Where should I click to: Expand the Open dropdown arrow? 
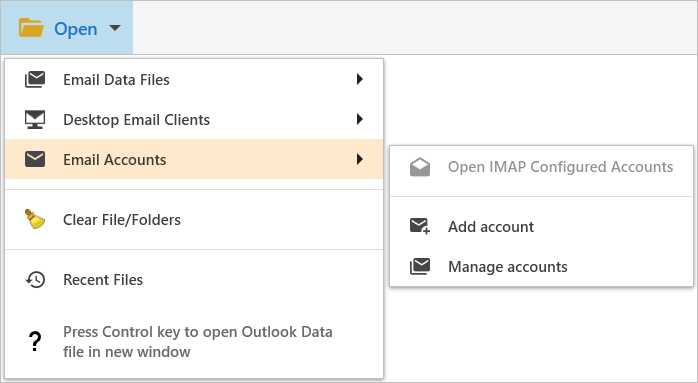[x=115, y=28]
